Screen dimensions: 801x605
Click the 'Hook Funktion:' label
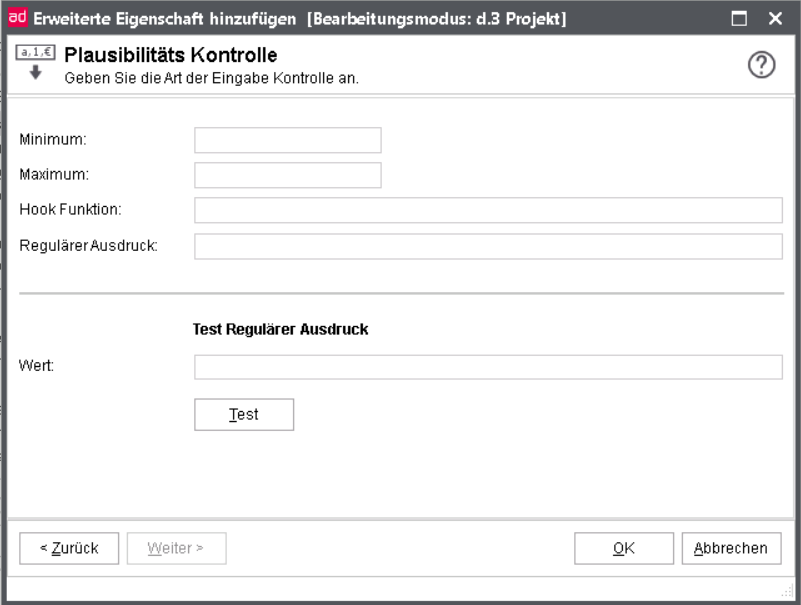point(70,209)
